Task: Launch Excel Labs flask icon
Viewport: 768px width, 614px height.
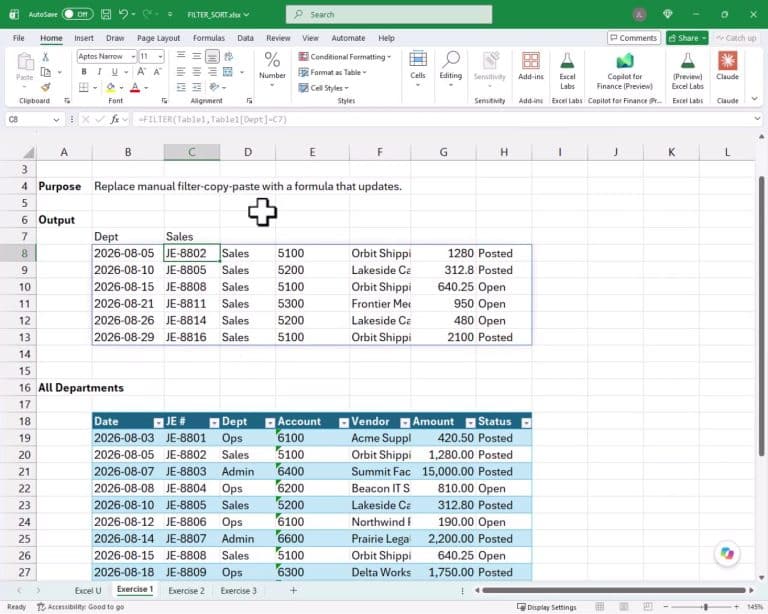Action: pos(567,60)
